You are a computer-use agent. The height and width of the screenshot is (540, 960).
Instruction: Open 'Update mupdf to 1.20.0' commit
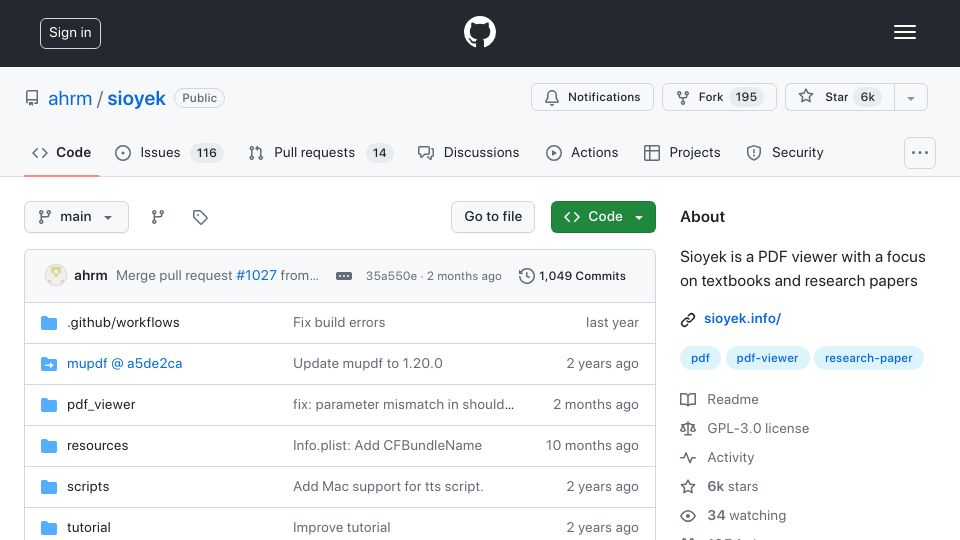(367, 364)
